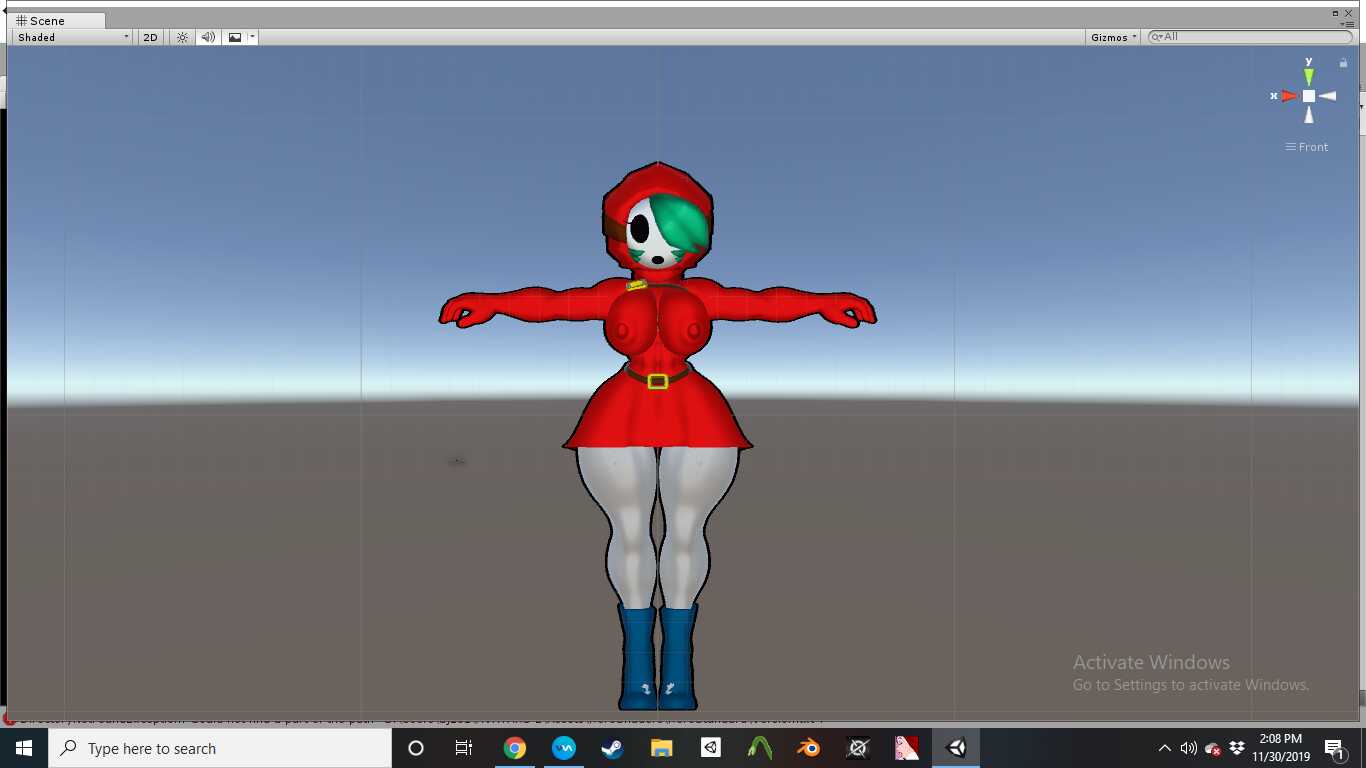1366x768 pixels.
Task: Click the green Y axis gizmo cone
Action: 1308,76
